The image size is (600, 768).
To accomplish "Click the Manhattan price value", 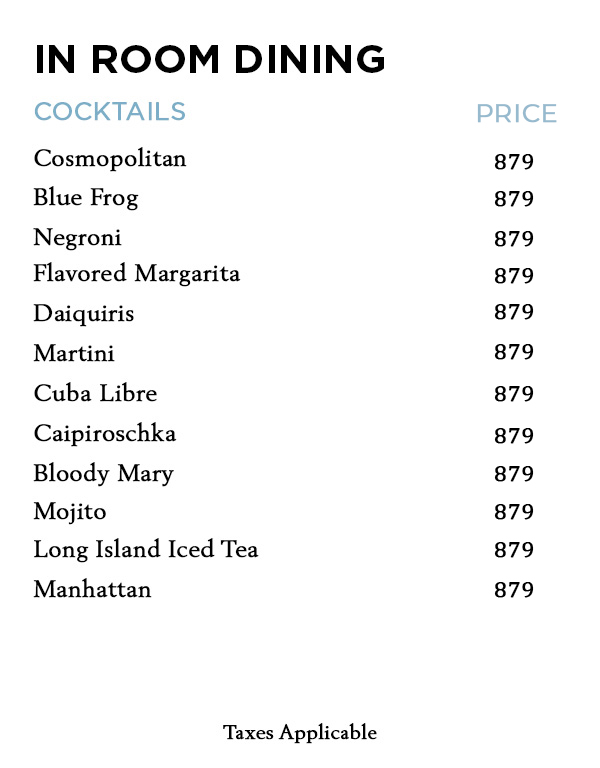I will click(x=514, y=590).
